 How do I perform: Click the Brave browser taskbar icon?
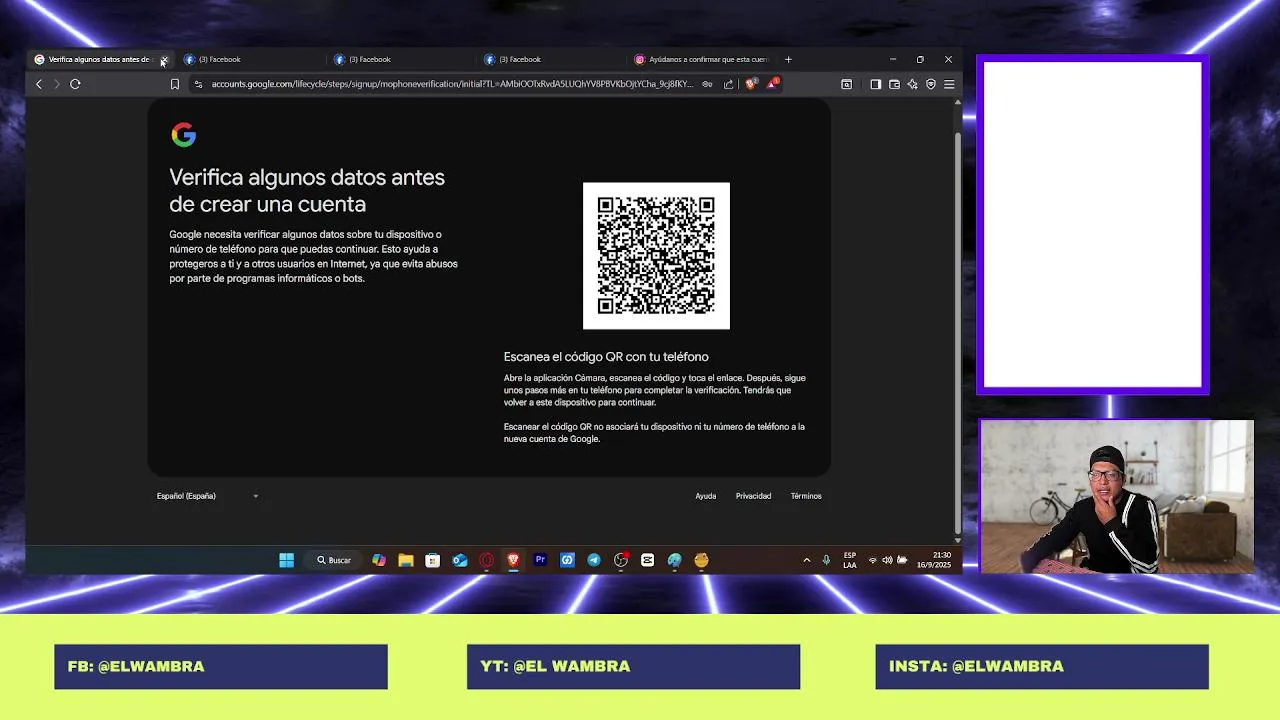coord(513,560)
